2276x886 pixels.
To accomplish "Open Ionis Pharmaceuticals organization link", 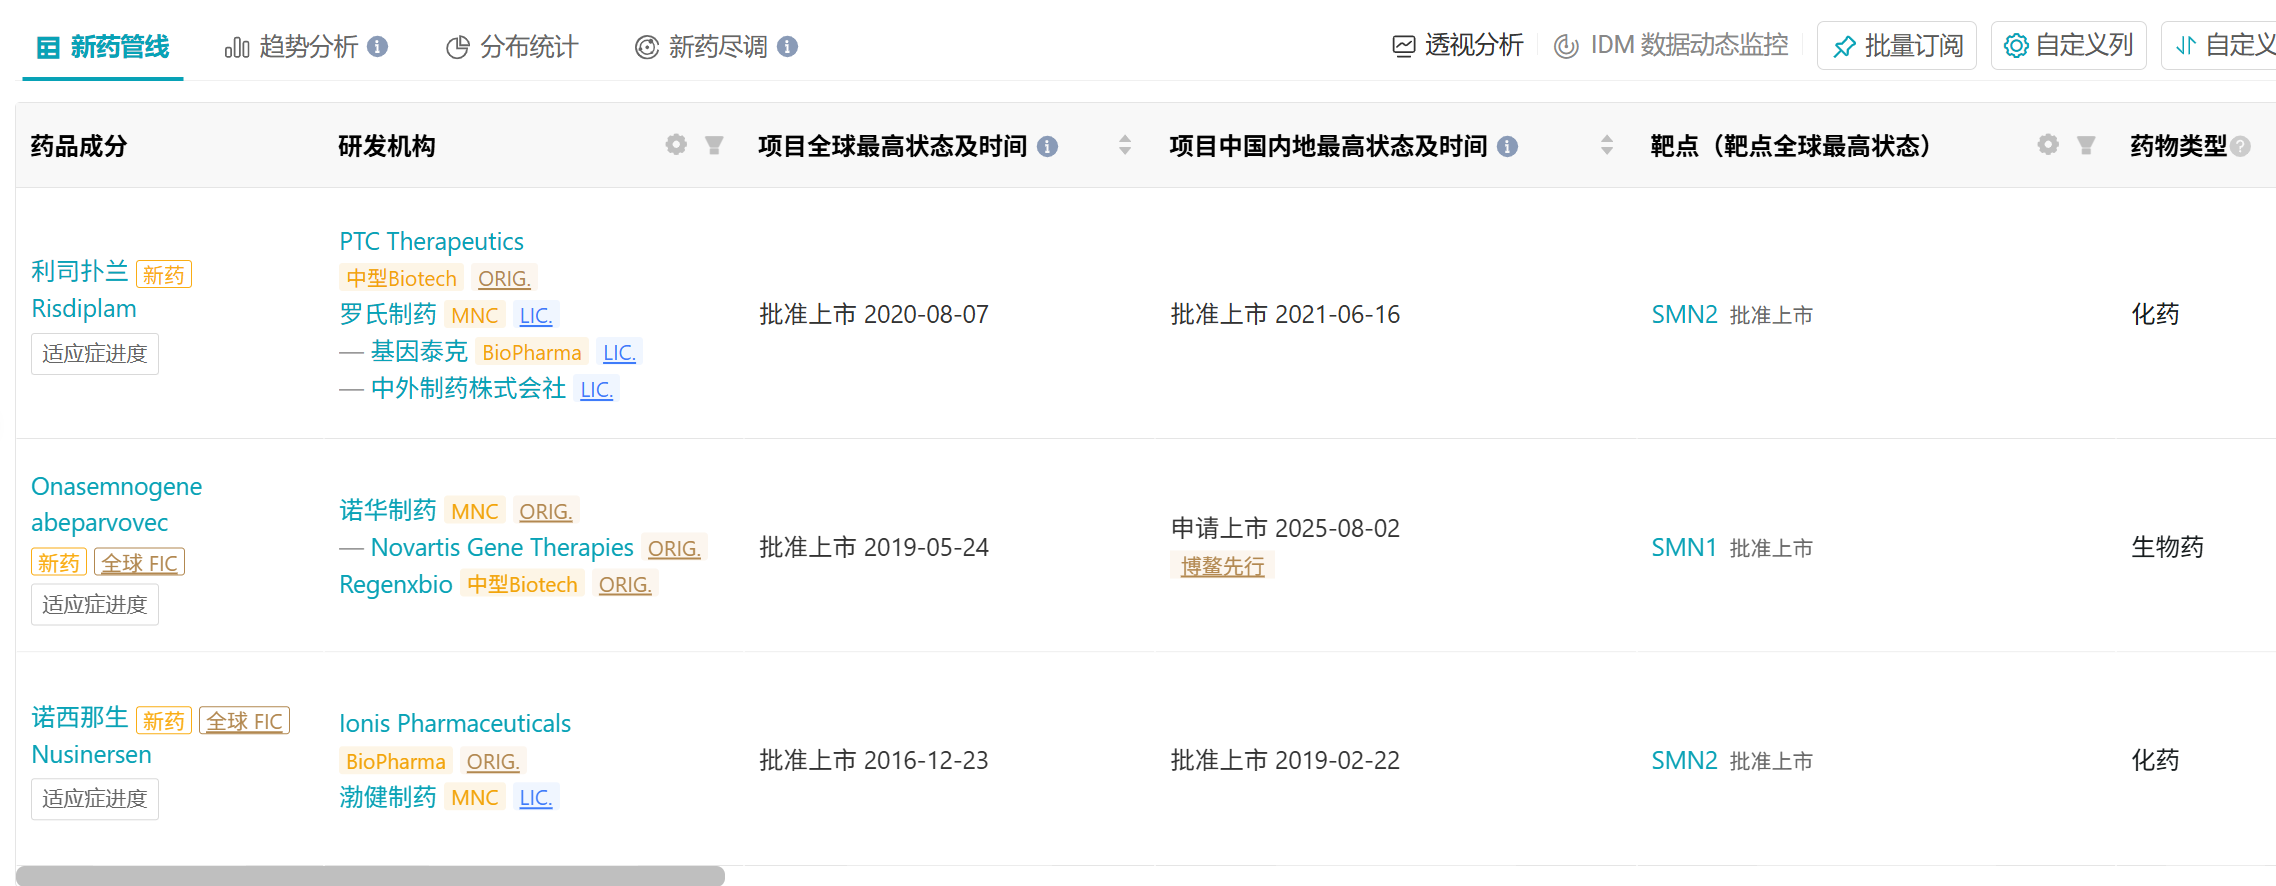I will coord(455,724).
